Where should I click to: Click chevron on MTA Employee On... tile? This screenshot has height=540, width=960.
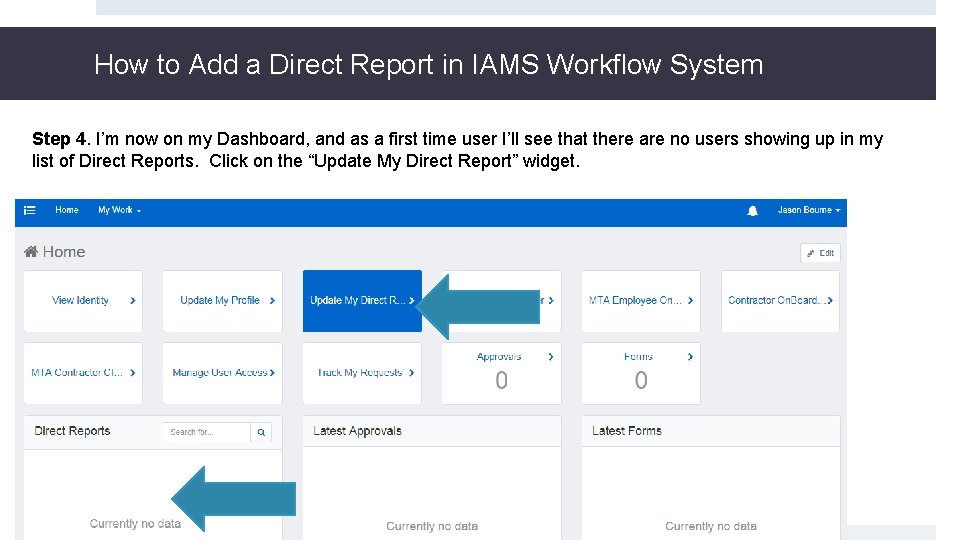tap(691, 301)
